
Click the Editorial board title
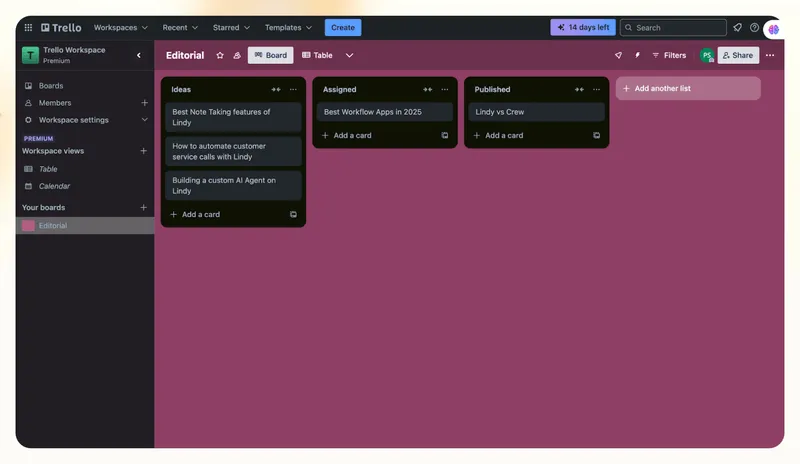pyautogui.click(x=185, y=55)
